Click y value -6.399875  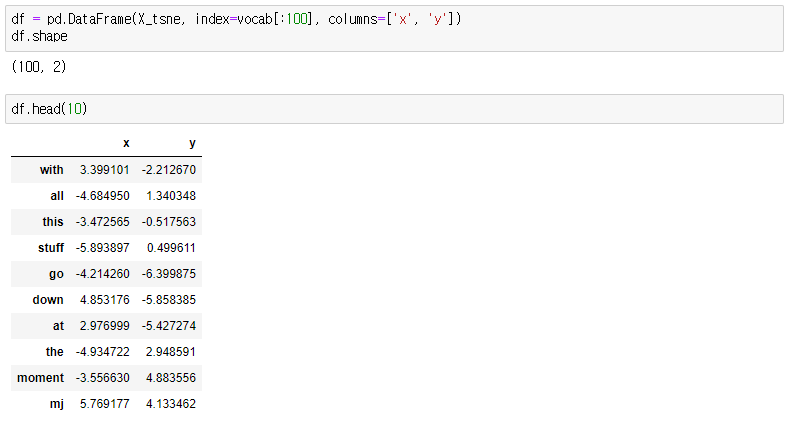pos(169,274)
